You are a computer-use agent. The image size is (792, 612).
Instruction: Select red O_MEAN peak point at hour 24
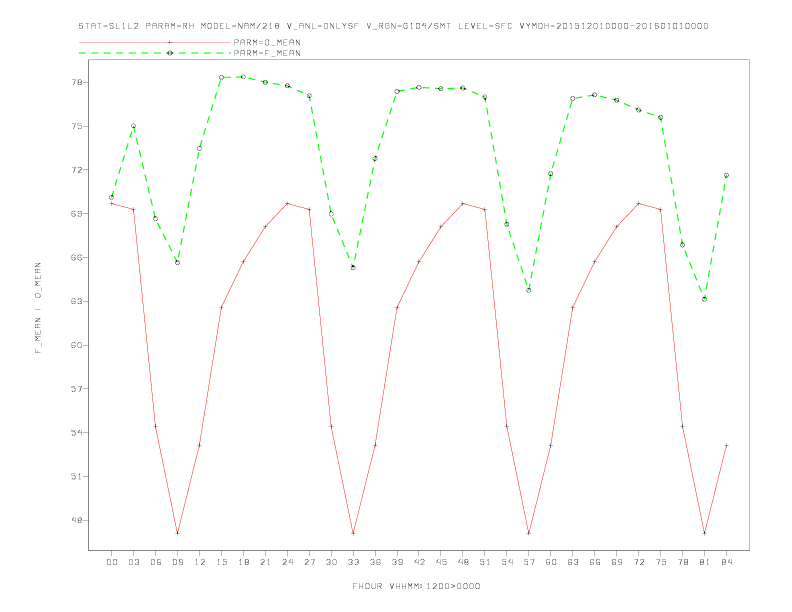[287, 203]
